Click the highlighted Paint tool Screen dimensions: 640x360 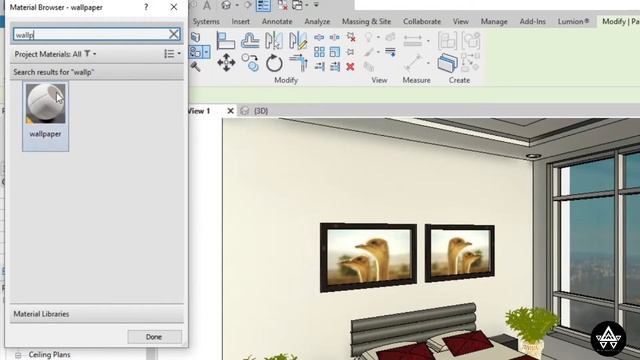click(x=196, y=52)
